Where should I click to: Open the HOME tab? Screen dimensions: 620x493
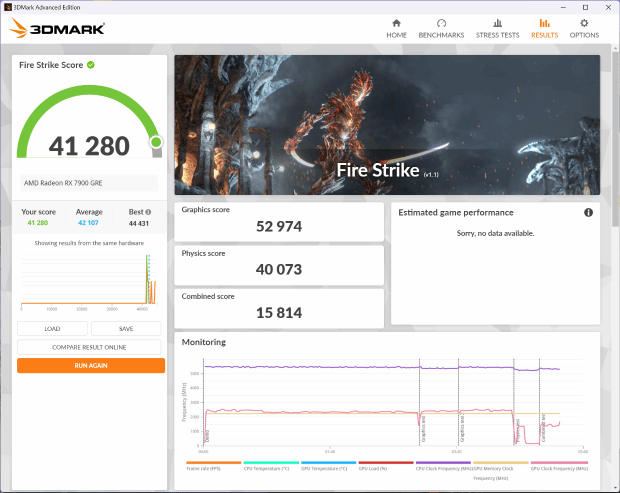[x=396, y=29]
